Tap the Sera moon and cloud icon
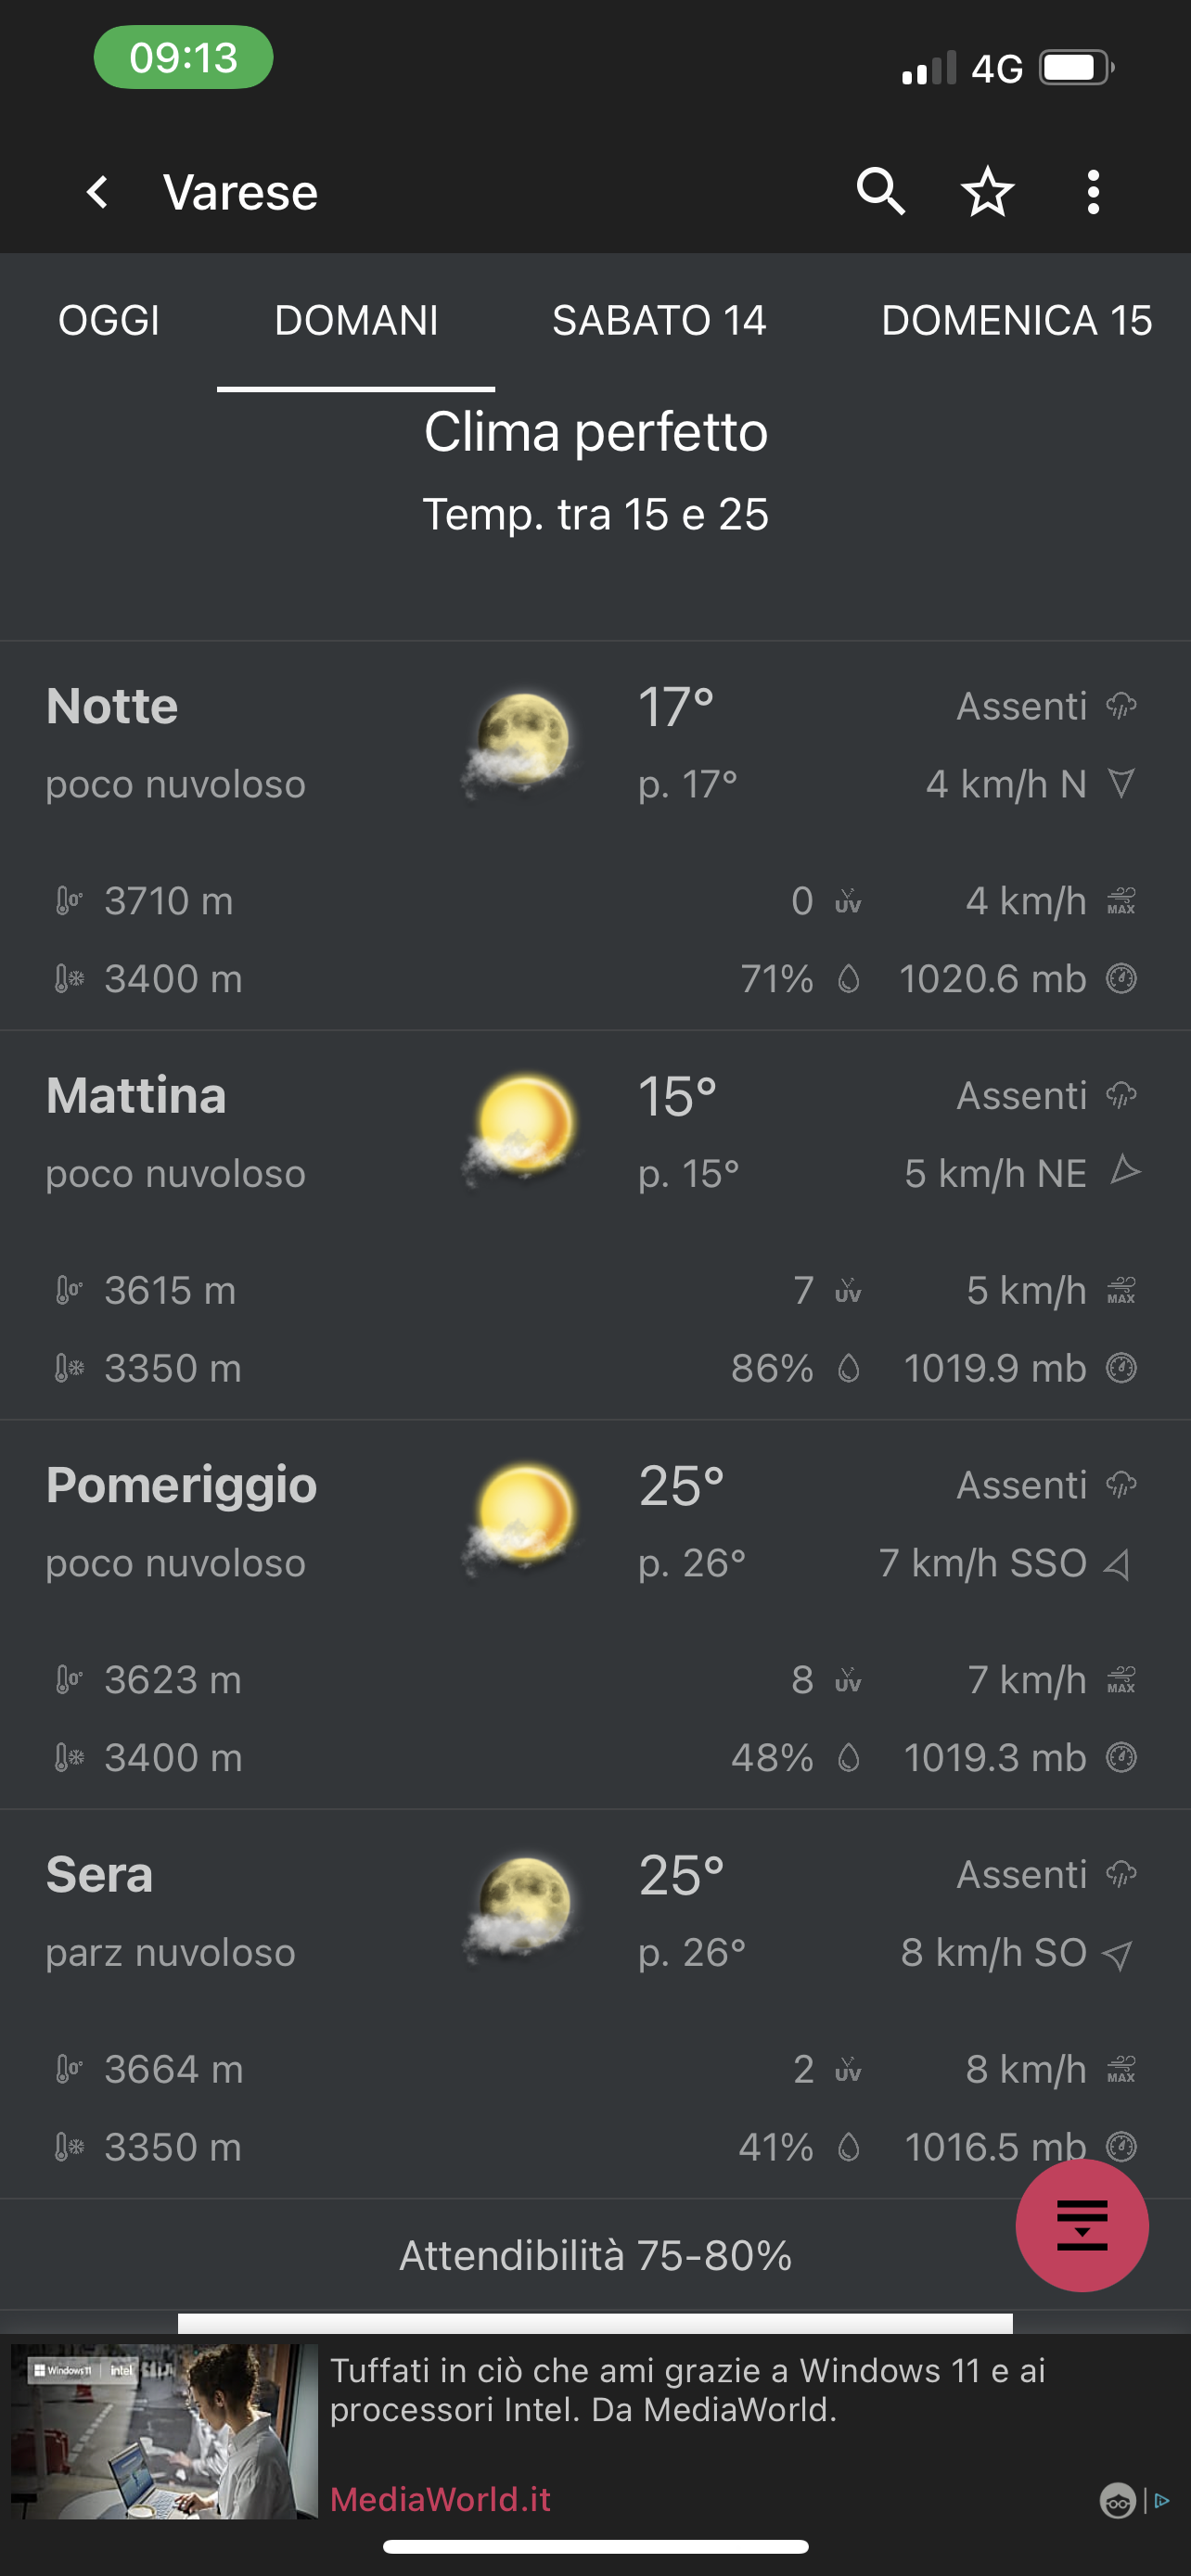This screenshot has height=2576, width=1191. coord(520,1908)
